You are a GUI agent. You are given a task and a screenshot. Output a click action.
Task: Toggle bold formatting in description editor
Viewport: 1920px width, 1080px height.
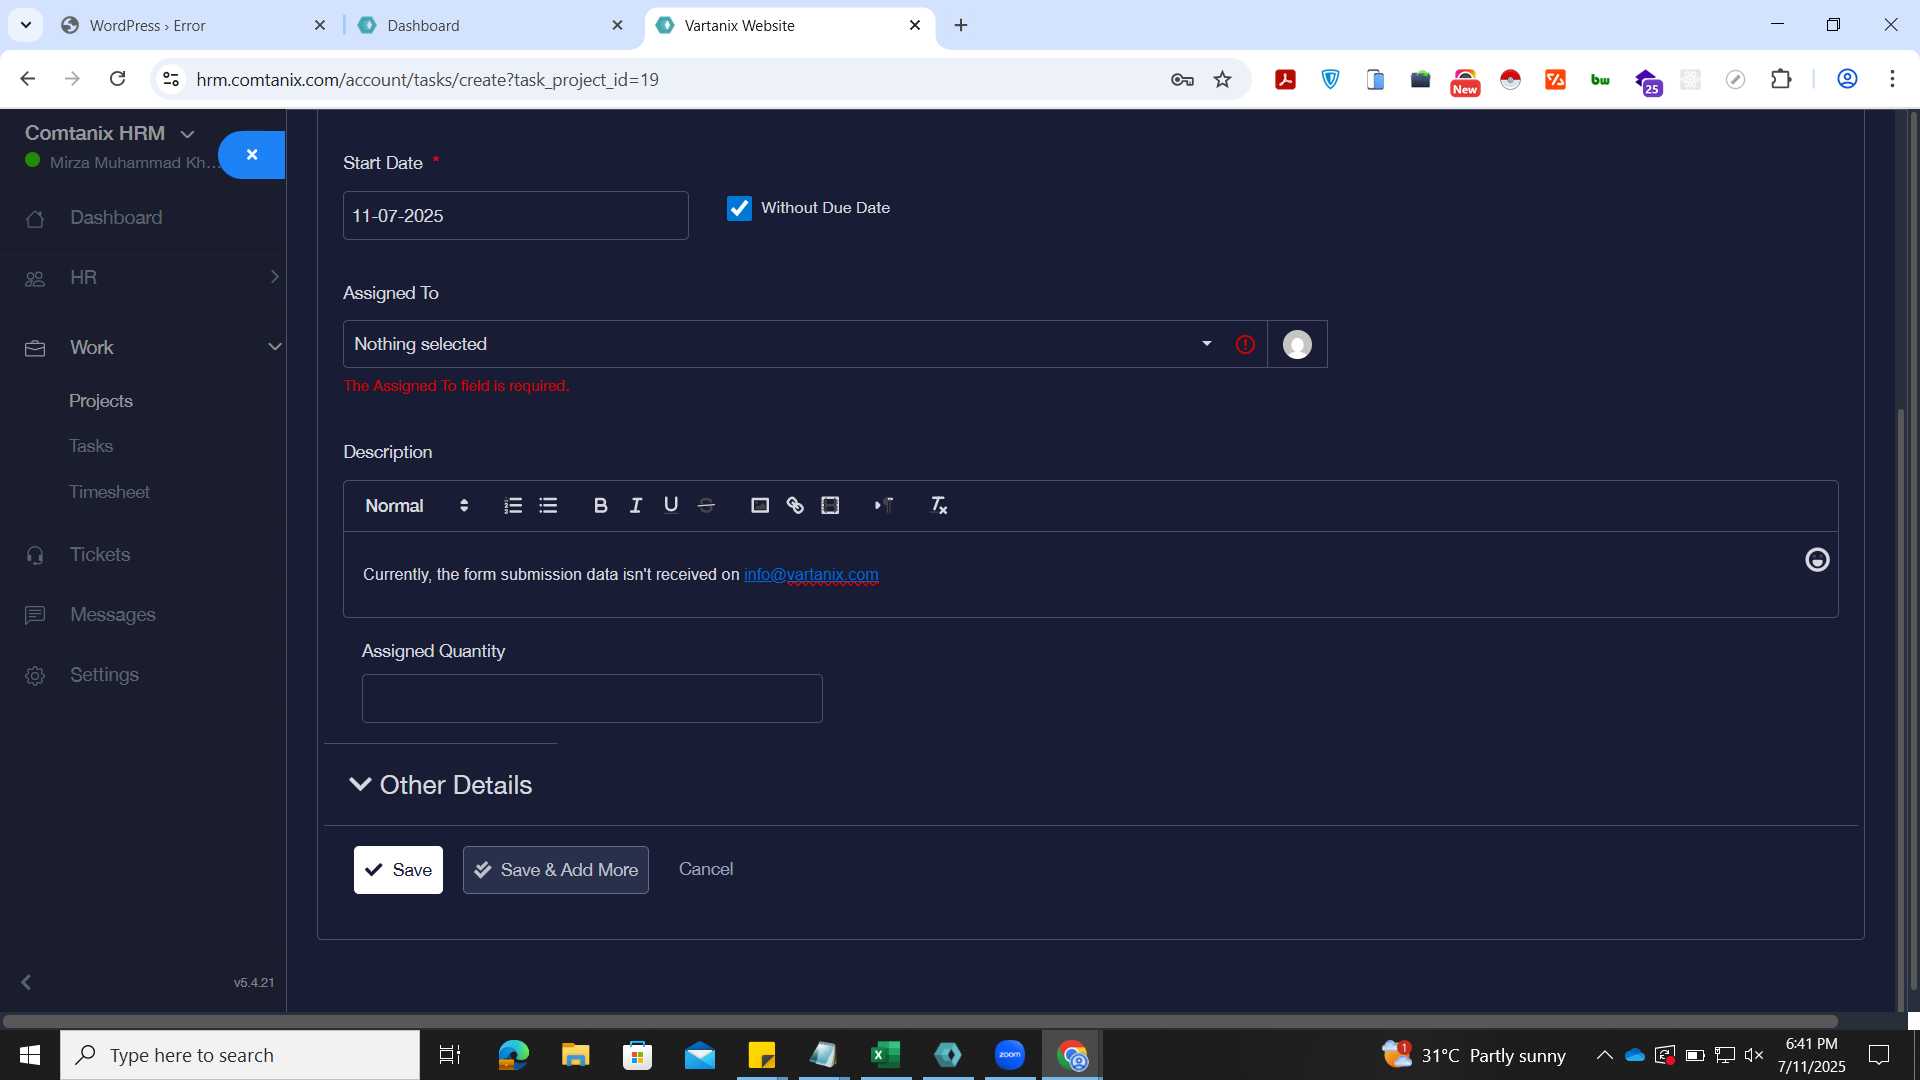600,506
